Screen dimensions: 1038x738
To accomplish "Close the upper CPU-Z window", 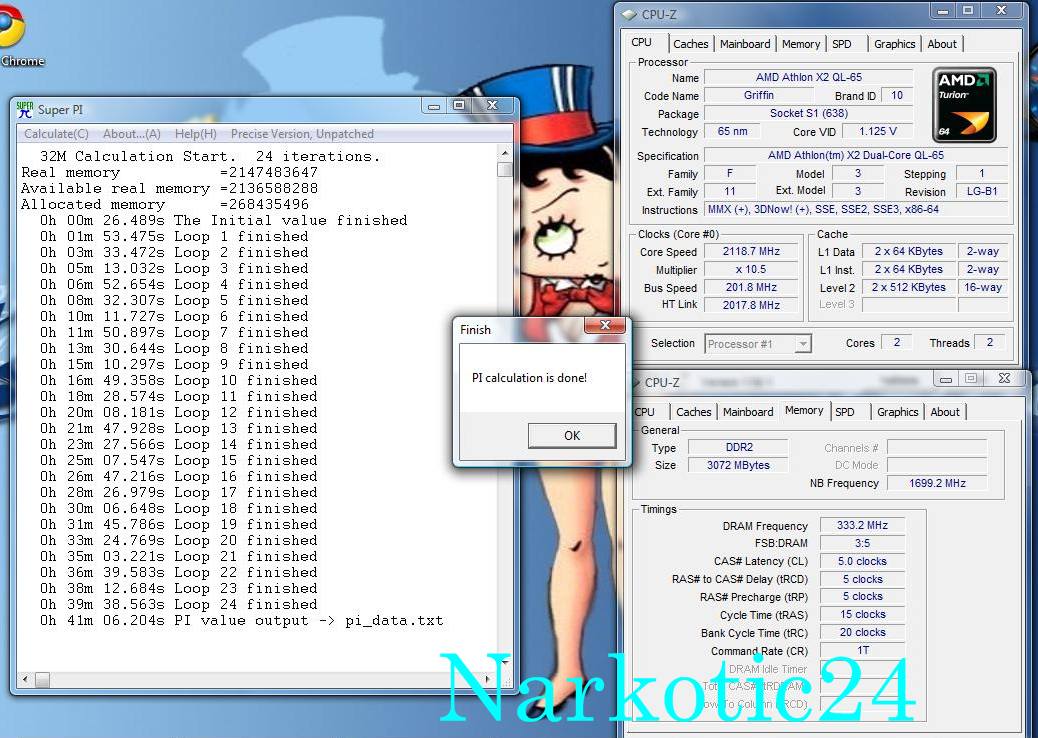I will (1002, 11).
